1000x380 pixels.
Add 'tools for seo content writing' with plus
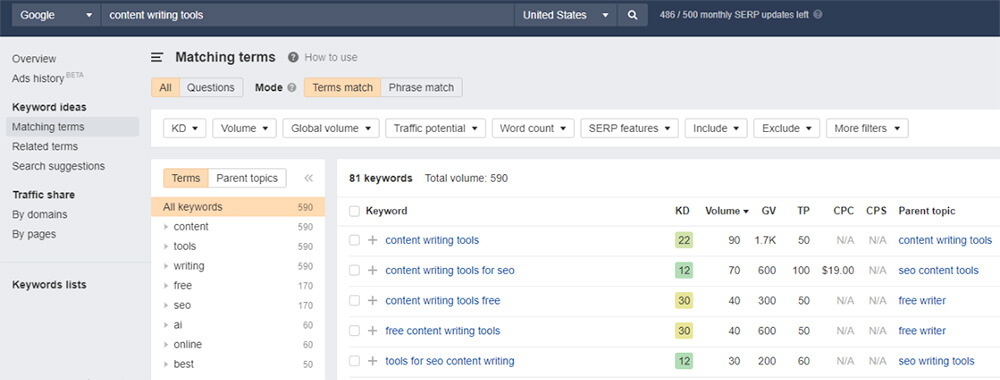[373, 361]
